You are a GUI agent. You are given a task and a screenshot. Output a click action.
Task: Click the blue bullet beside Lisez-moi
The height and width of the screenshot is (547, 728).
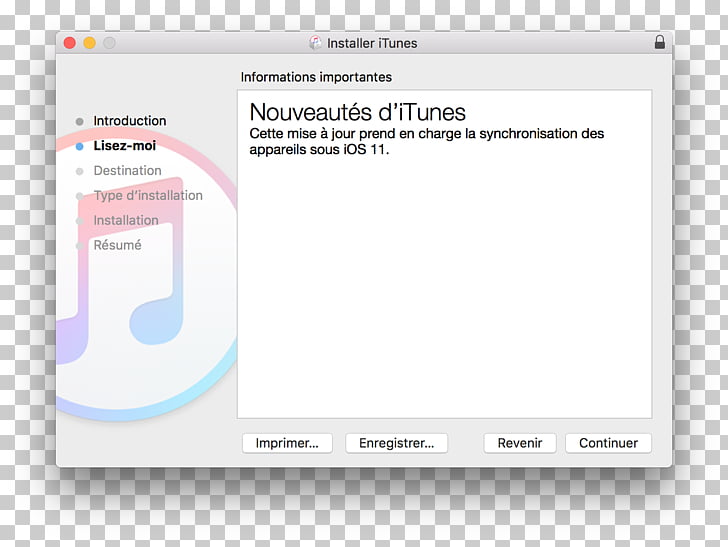tap(79, 146)
